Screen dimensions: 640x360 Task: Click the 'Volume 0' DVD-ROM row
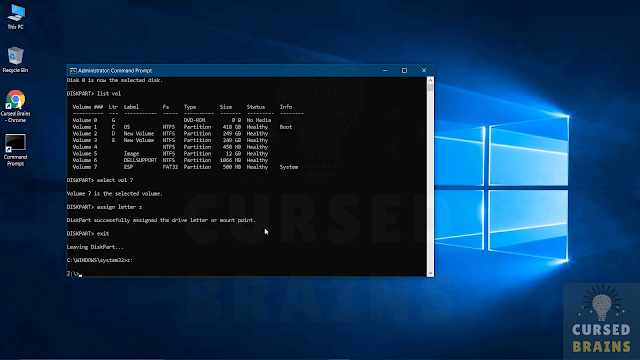(172, 120)
